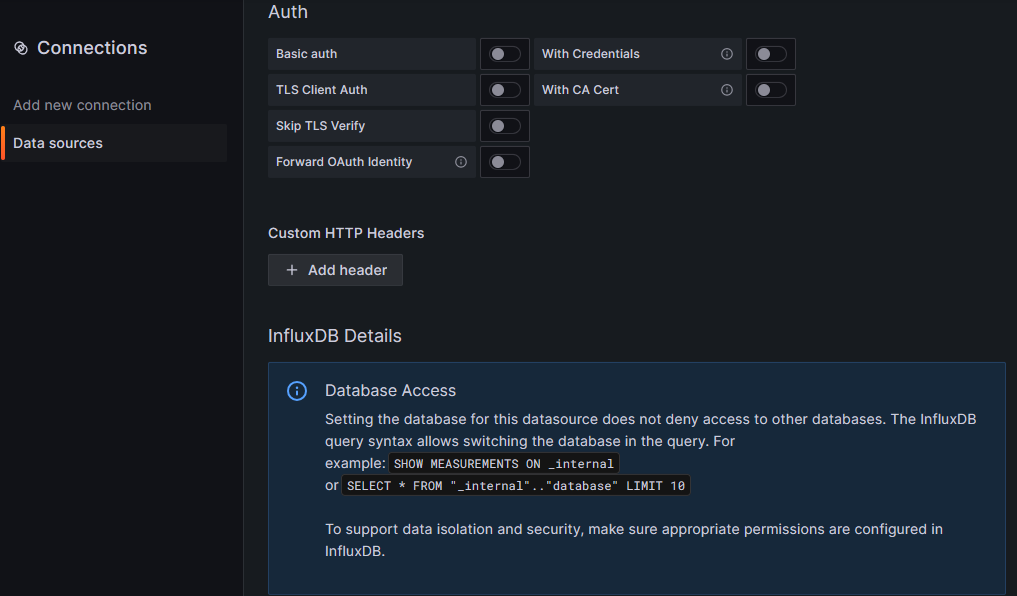This screenshot has width=1017, height=596.
Task: Click the With CA Cert label
Action: (580, 90)
